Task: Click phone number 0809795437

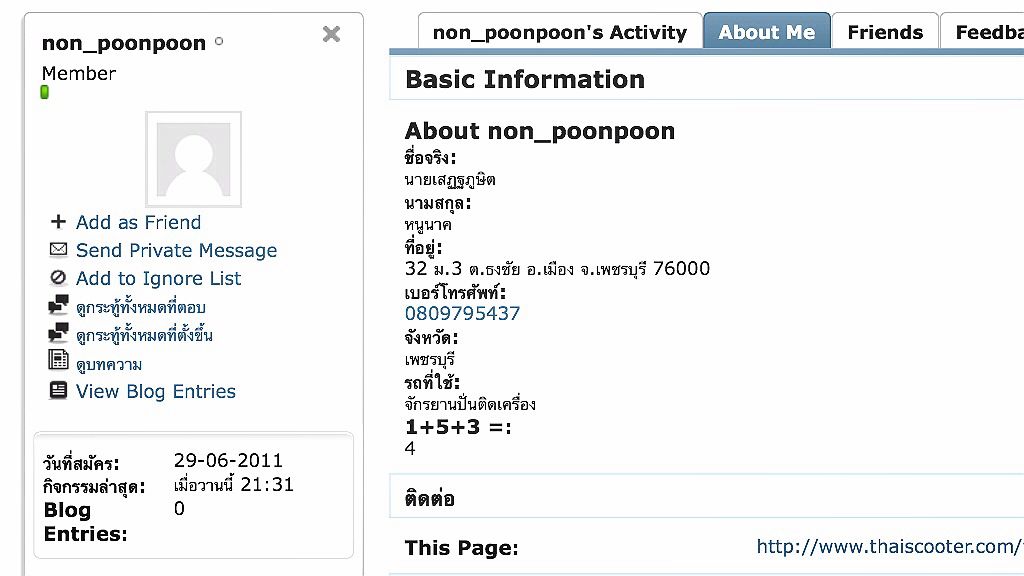Action: tap(462, 313)
